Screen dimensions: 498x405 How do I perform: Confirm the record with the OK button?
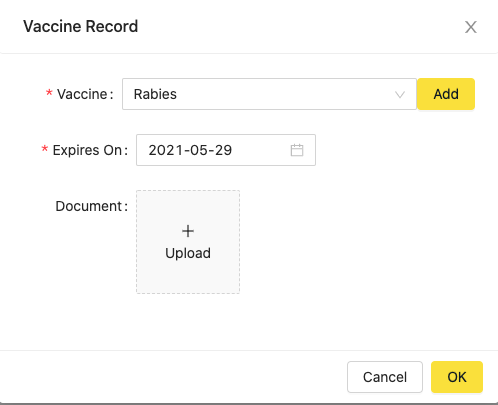click(457, 377)
